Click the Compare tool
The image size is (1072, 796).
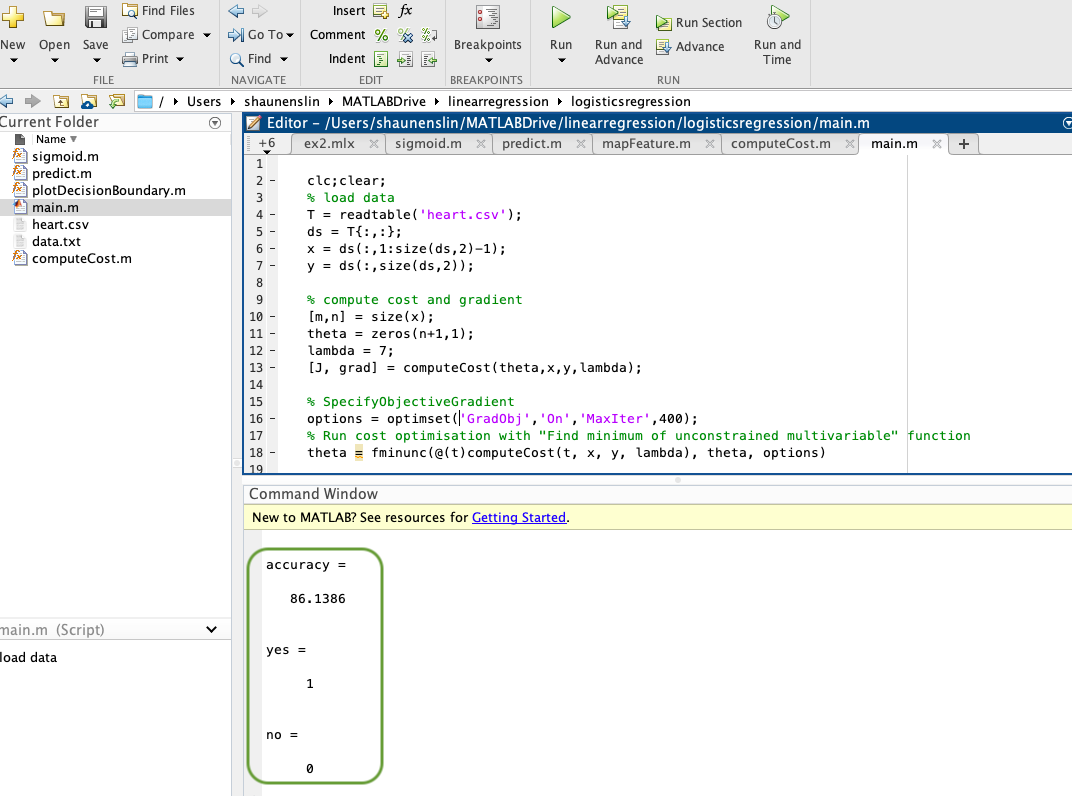[x=159, y=34]
